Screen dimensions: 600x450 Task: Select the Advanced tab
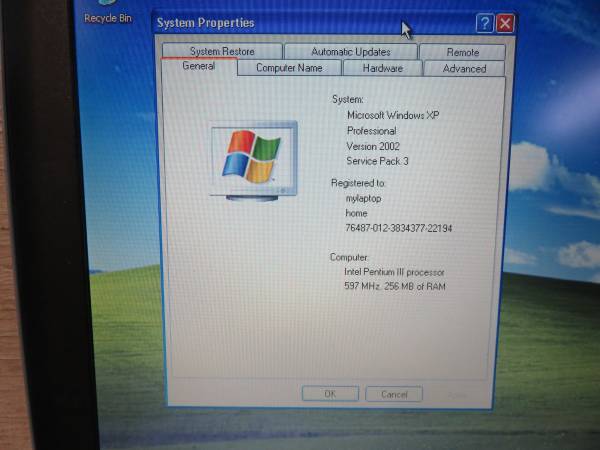(x=464, y=69)
